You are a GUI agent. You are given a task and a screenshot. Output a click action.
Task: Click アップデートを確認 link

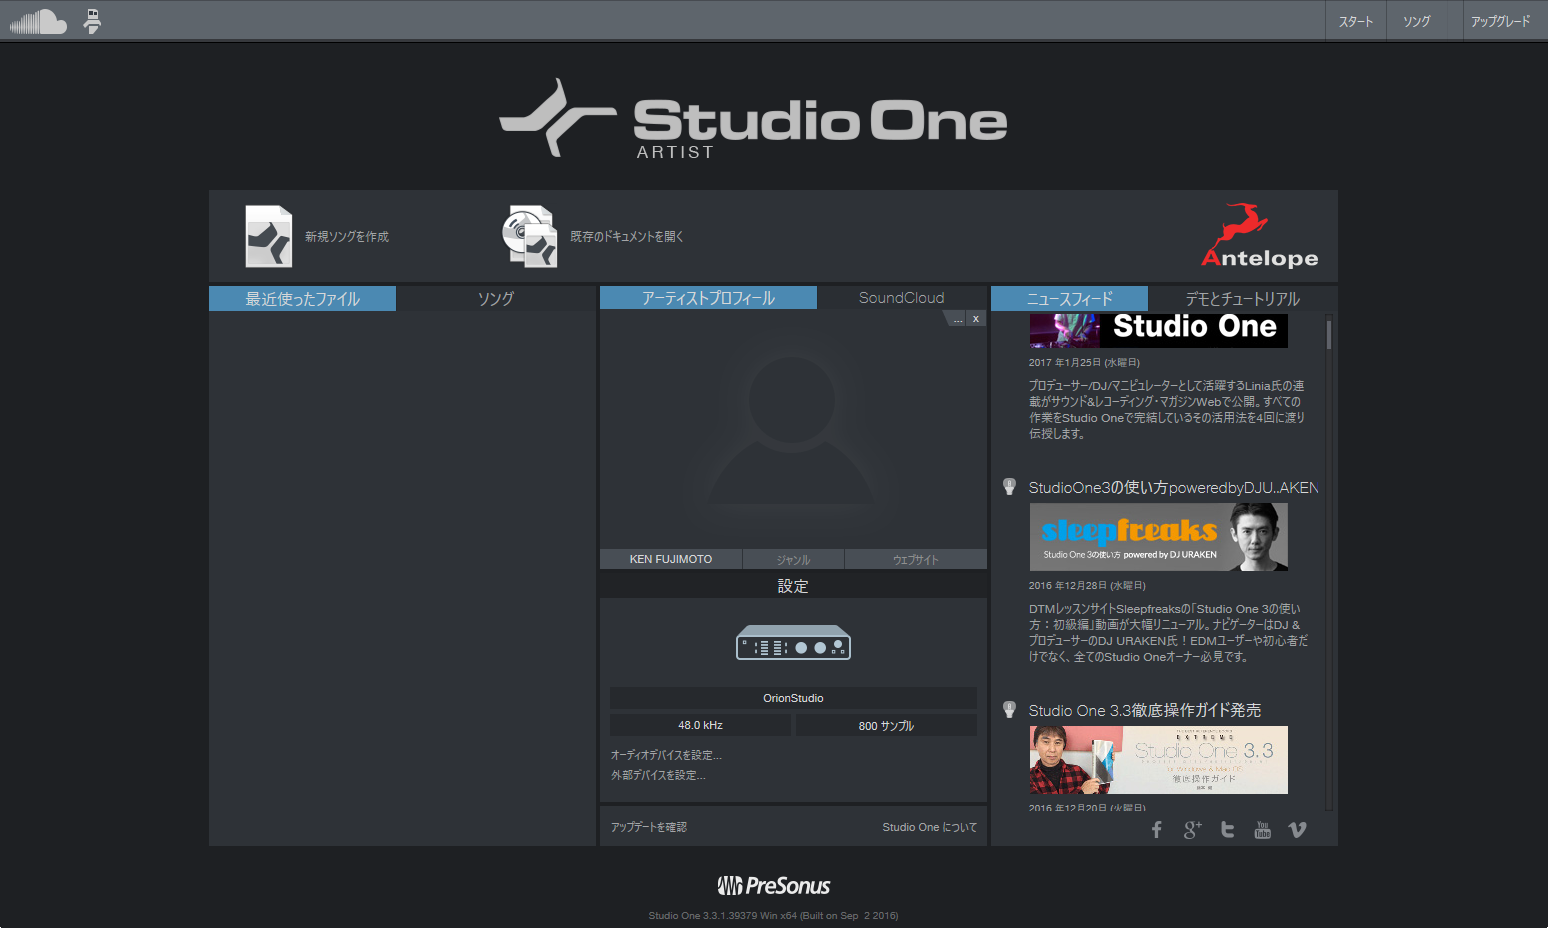(649, 827)
